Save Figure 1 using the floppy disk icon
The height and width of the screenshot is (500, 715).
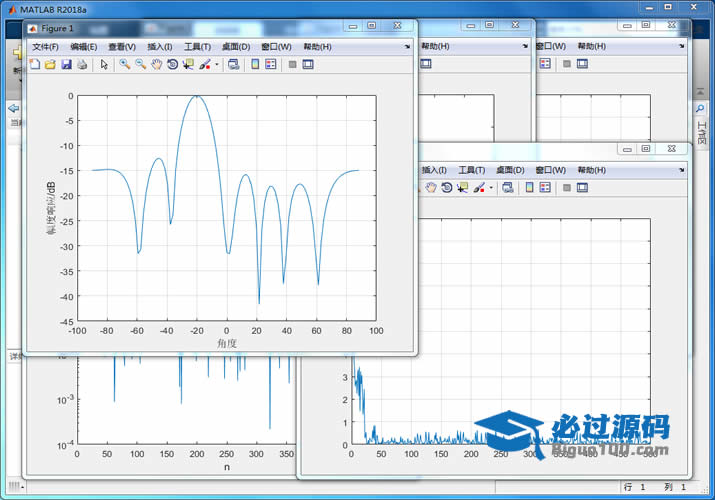click(x=66, y=65)
